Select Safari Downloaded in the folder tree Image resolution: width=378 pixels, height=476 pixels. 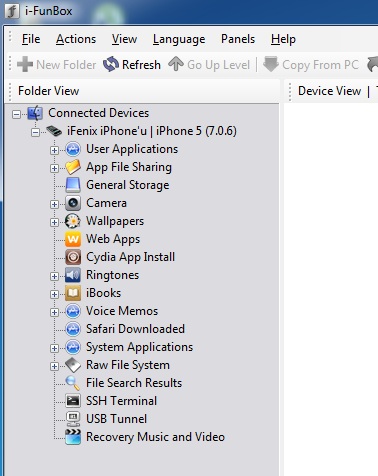pos(135,329)
